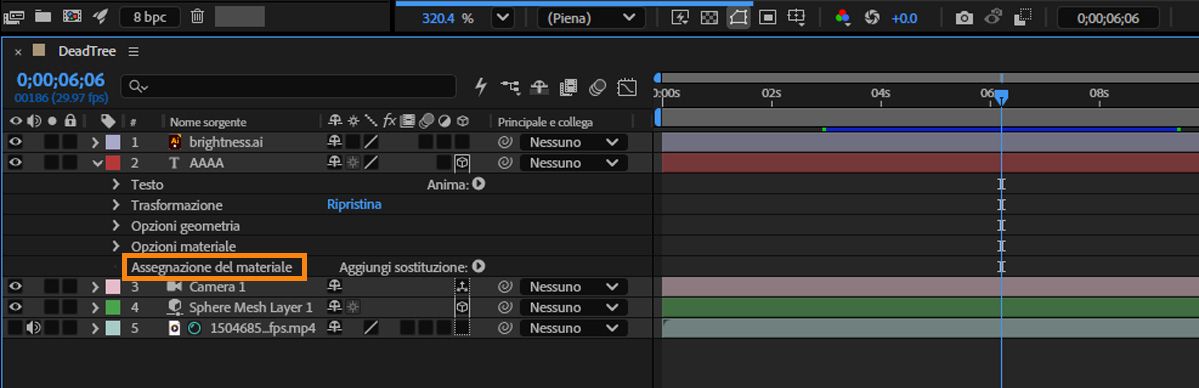Enable frame blending for composition
Image resolution: width=1199 pixels, height=388 pixels.
[x=568, y=87]
